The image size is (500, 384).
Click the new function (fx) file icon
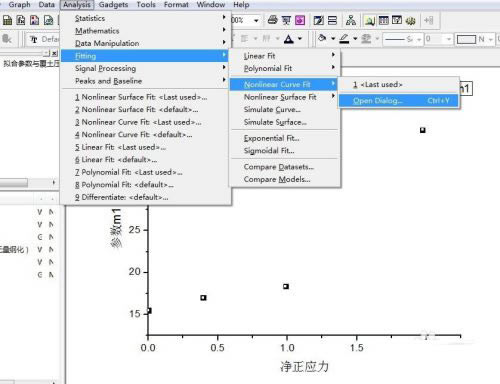click(x=21, y=21)
